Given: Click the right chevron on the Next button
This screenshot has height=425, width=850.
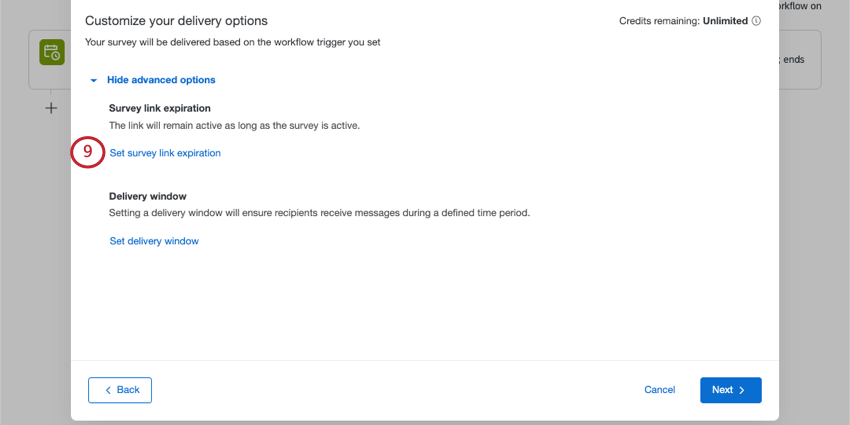Looking at the screenshot, I should click(x=742, y=390).
